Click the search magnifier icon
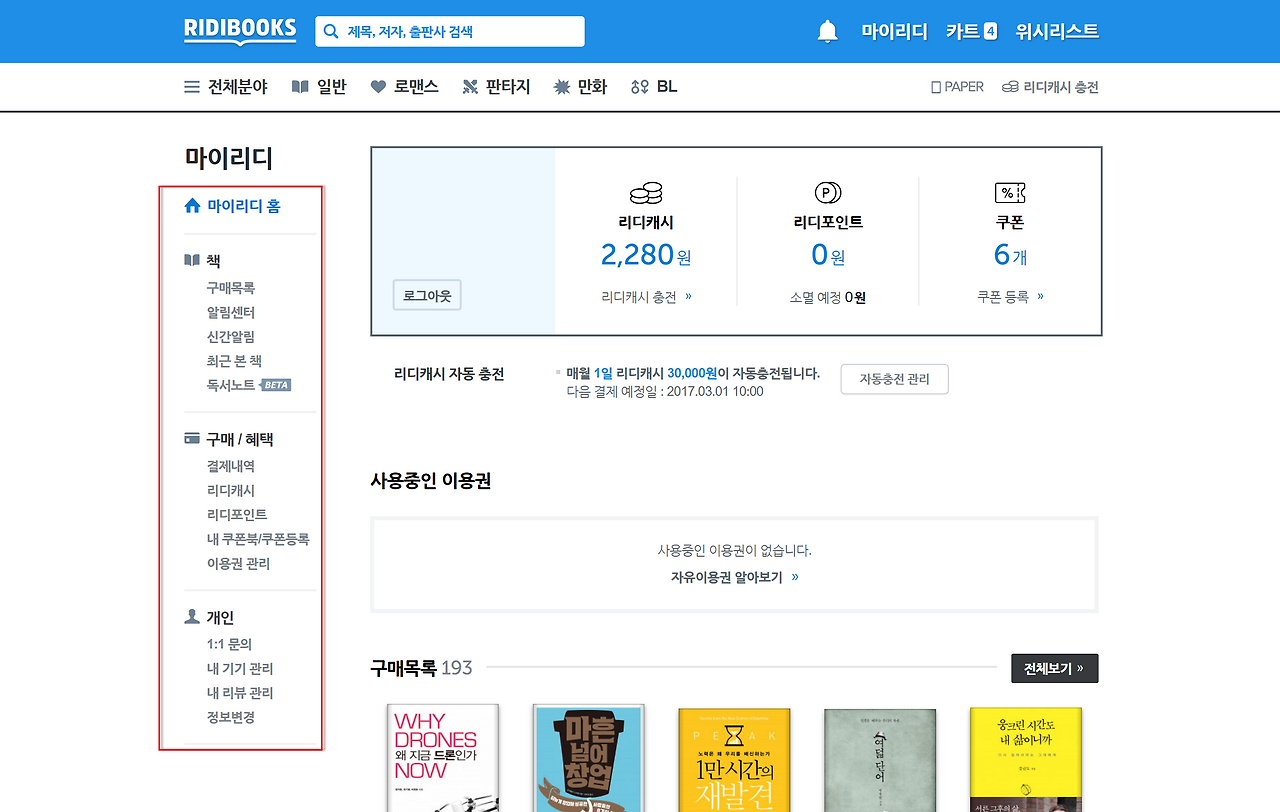Screen dimensions: 1280x812 tap(331, 31)
